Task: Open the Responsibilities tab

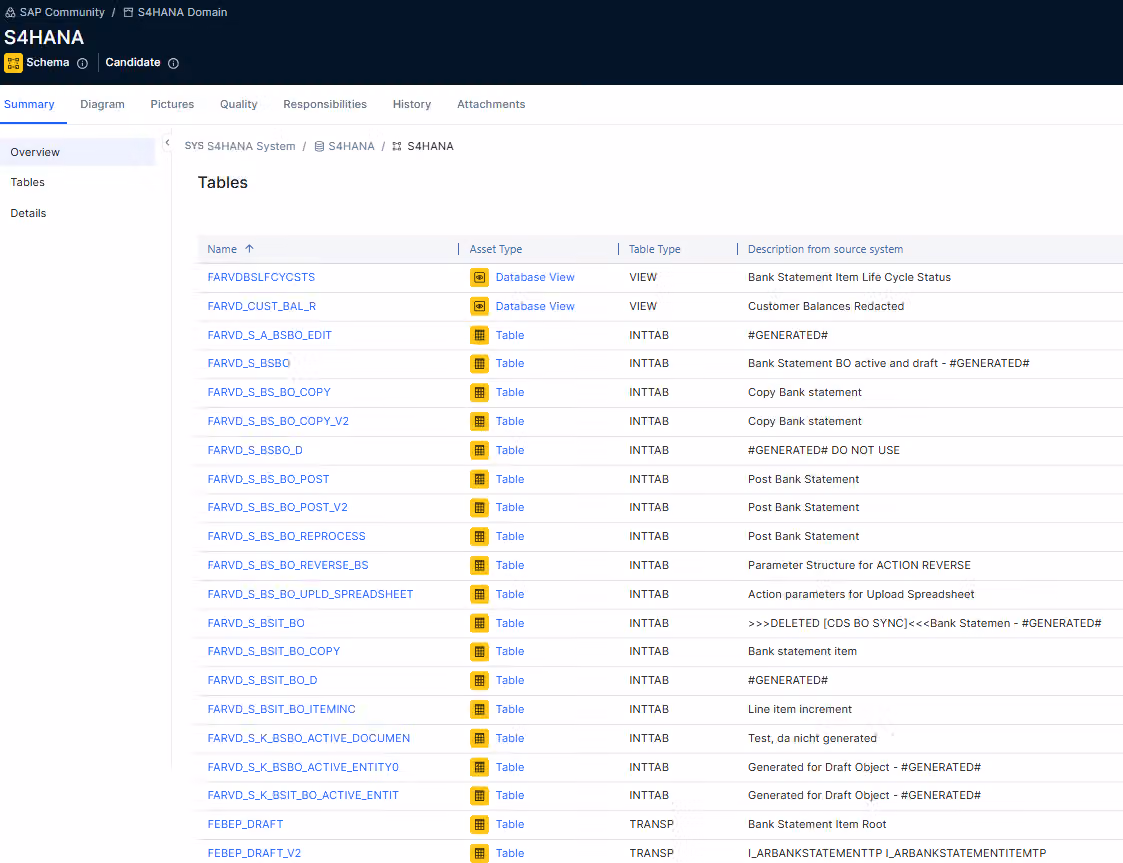Action: point(324,105)
